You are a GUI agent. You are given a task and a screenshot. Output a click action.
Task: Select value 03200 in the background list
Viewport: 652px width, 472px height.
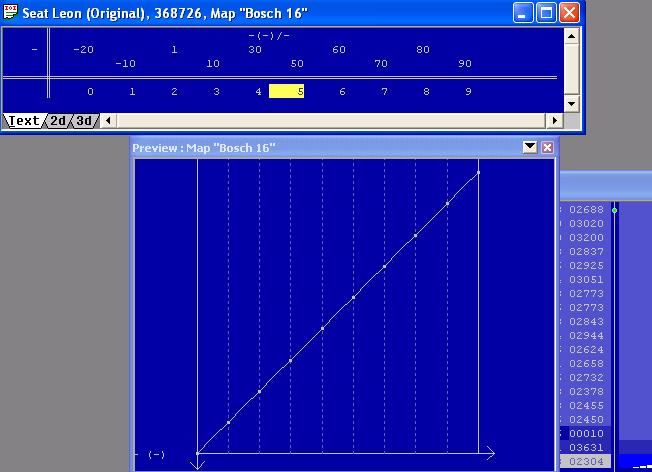tap(586, 237)
